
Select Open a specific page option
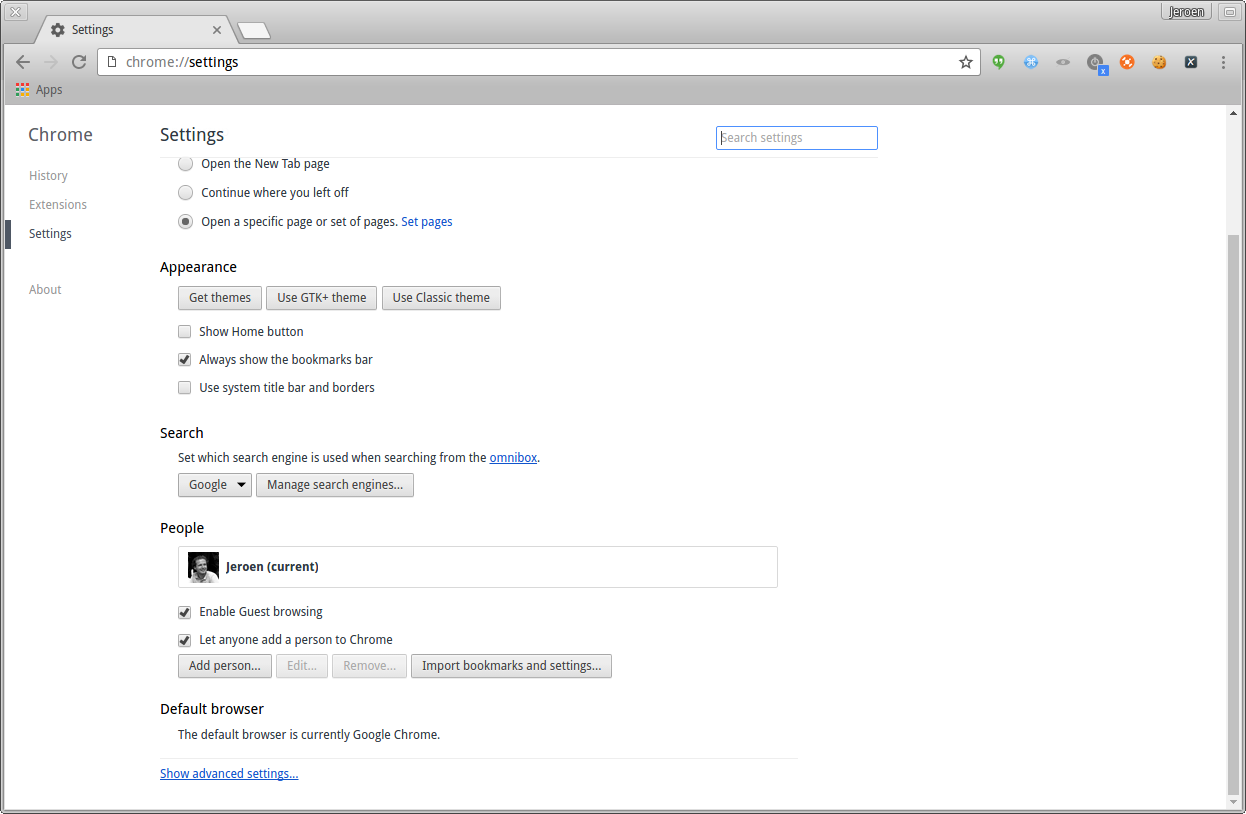[185, 222]
